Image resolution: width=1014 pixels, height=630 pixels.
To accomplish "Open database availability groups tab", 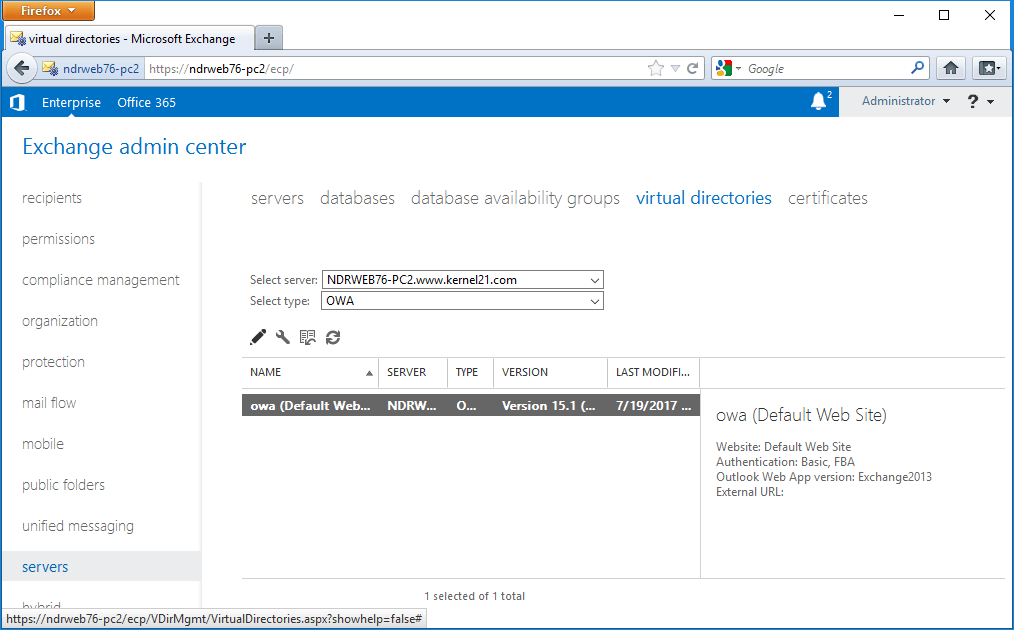I will coord(515,198).
